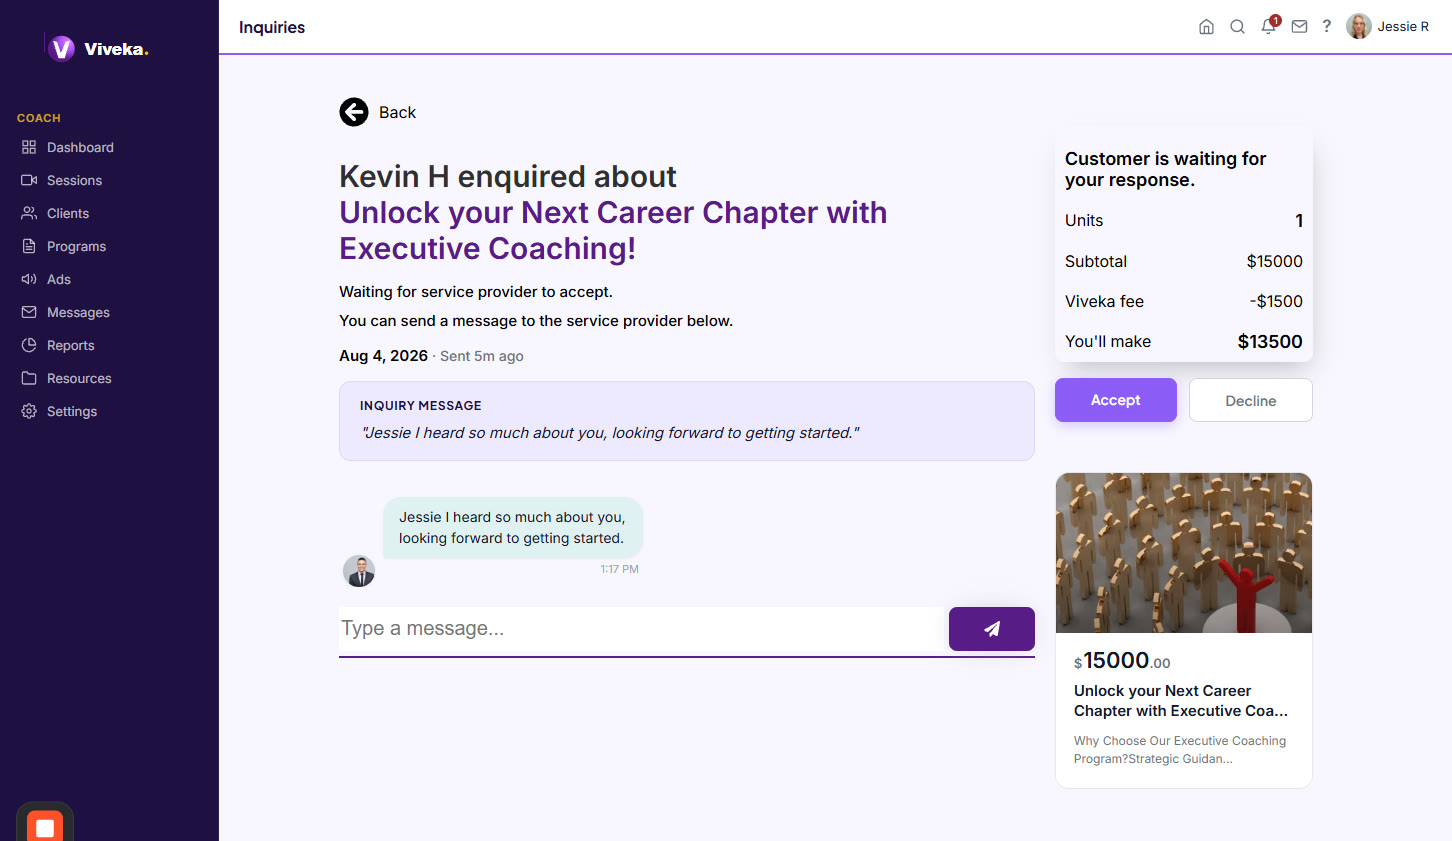This screenshot has height=841, width=1452.
Task: Open Jessie R profile avatar
Action: coord(1358,27)
